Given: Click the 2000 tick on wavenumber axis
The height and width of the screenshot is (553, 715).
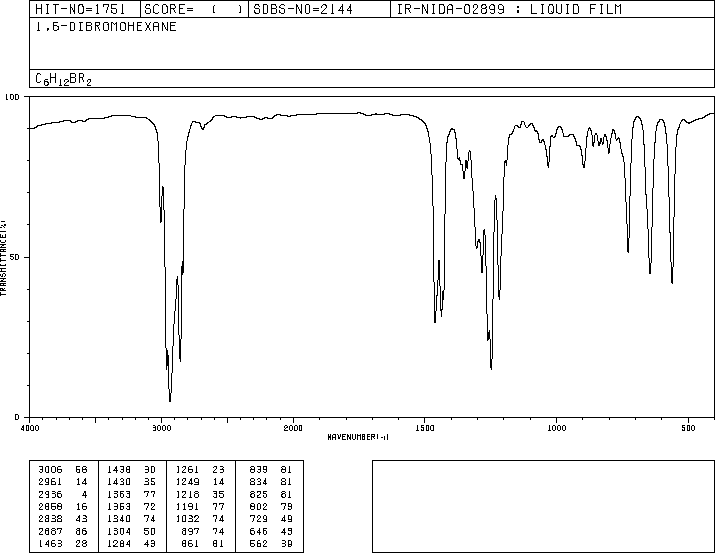Looking at the screenshot, I should pyautogui.click(x=293, y=428).
